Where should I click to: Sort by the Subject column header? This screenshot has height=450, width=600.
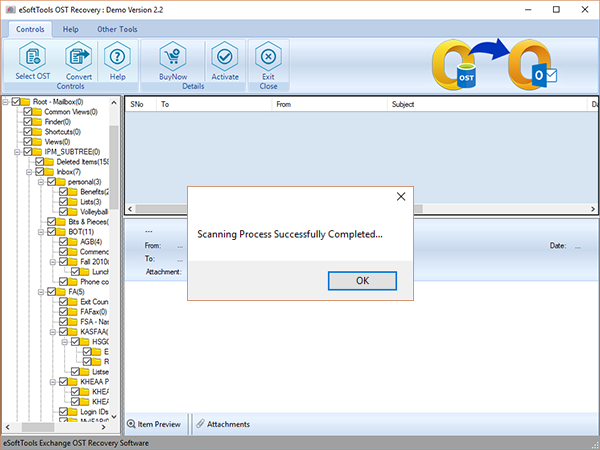(487, 104)
